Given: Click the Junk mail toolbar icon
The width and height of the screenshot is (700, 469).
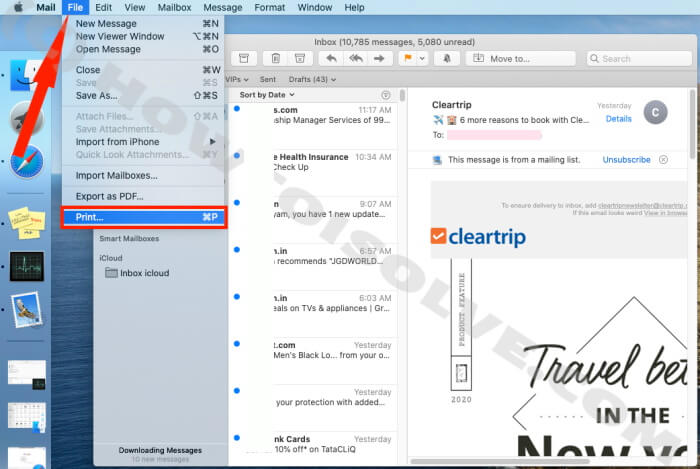Looking at the screenshot, I should (300, 58).
